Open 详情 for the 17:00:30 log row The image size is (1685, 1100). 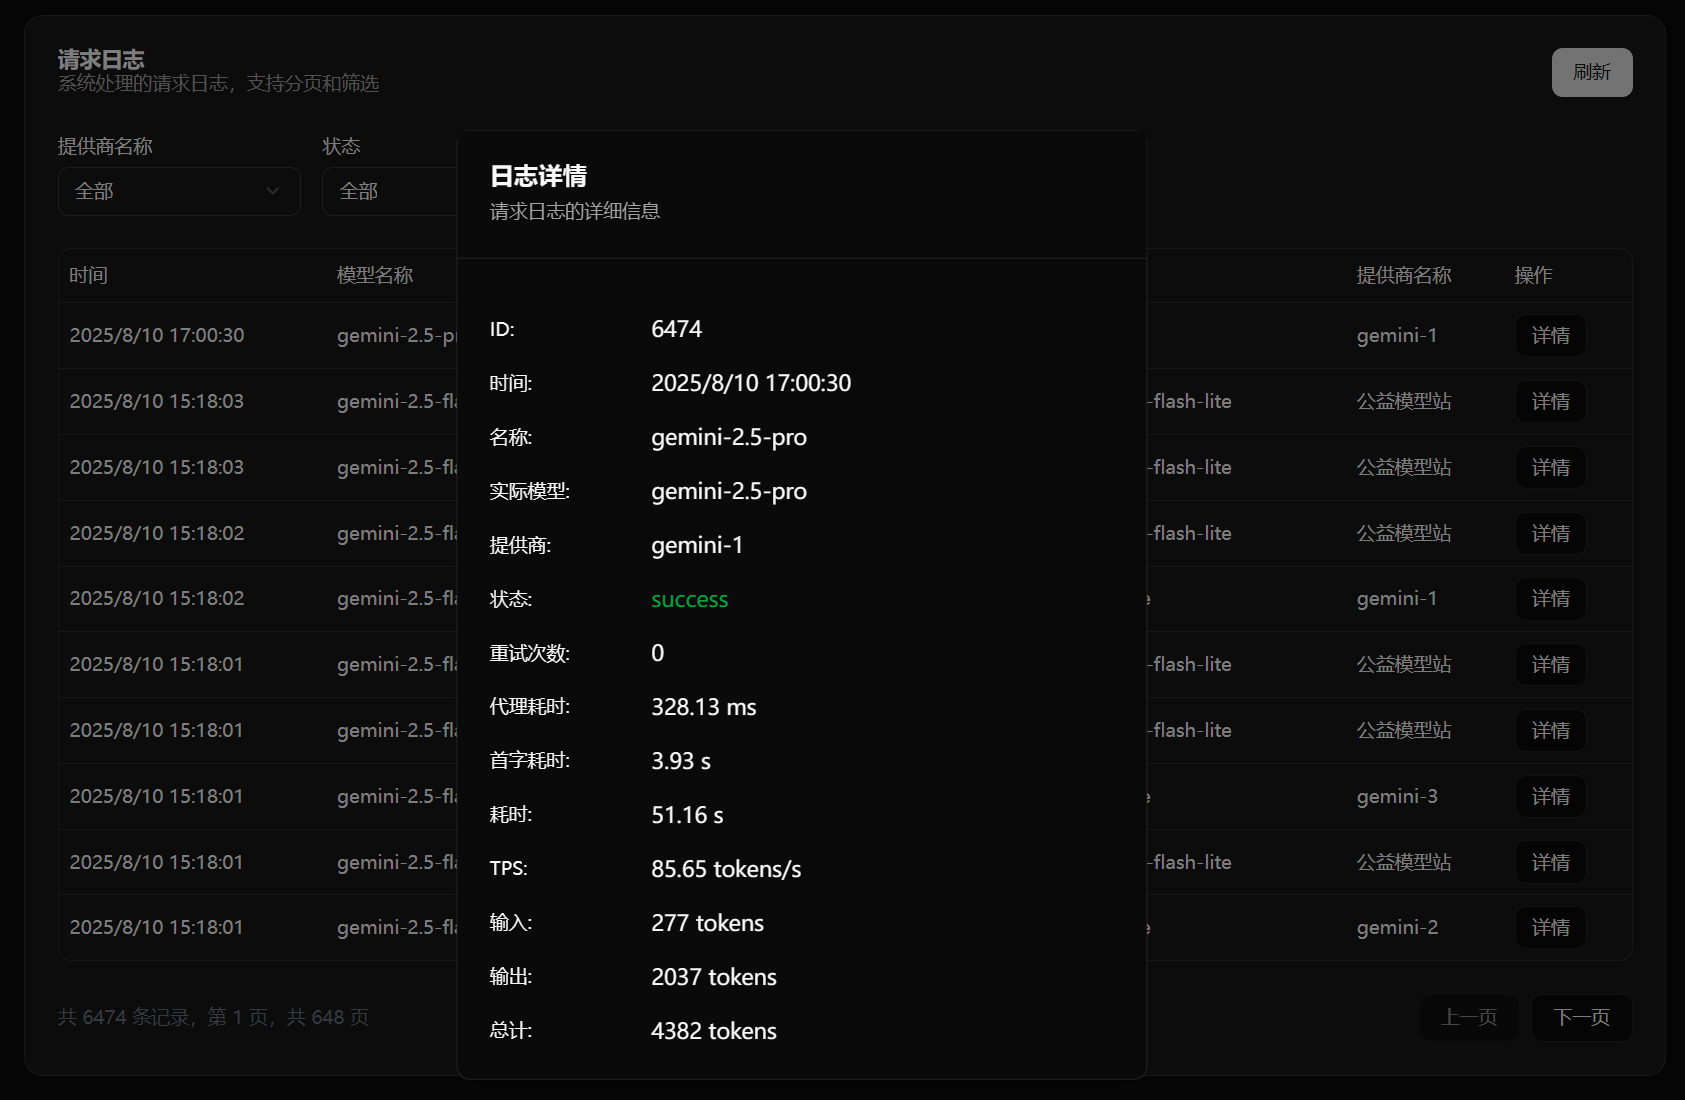click(x=1550, y=336)
